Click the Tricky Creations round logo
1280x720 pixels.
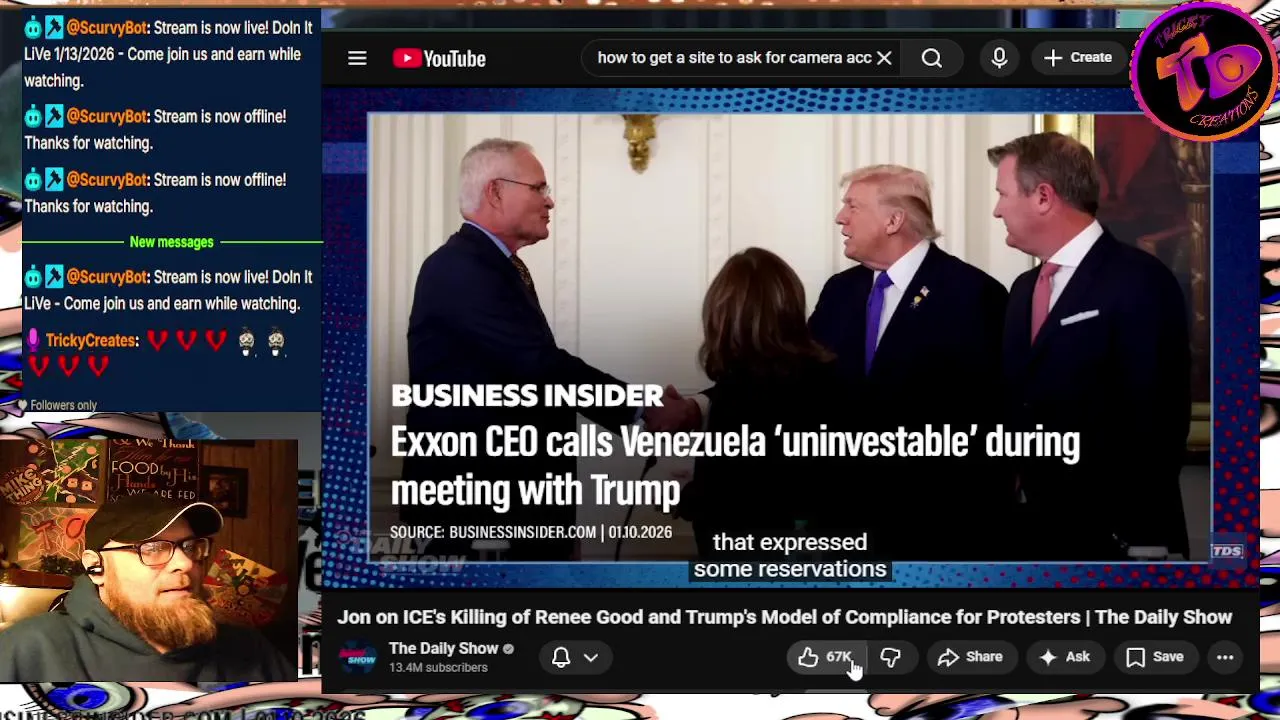pos(1204,70)
